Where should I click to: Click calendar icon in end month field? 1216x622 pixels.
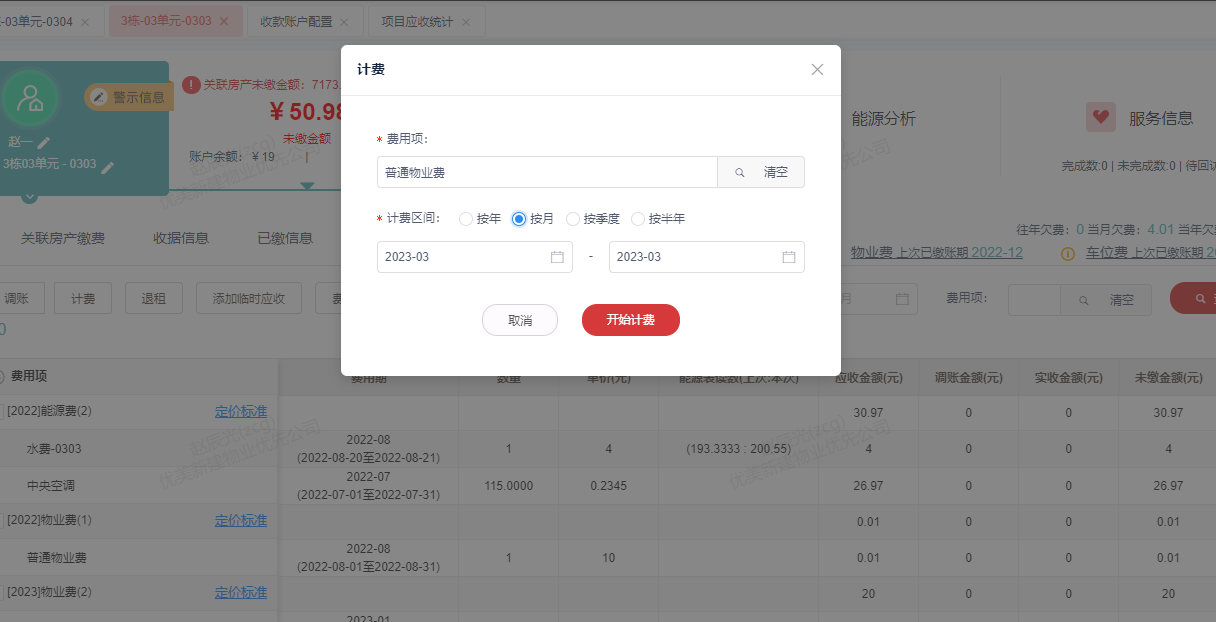coord(789,257)
